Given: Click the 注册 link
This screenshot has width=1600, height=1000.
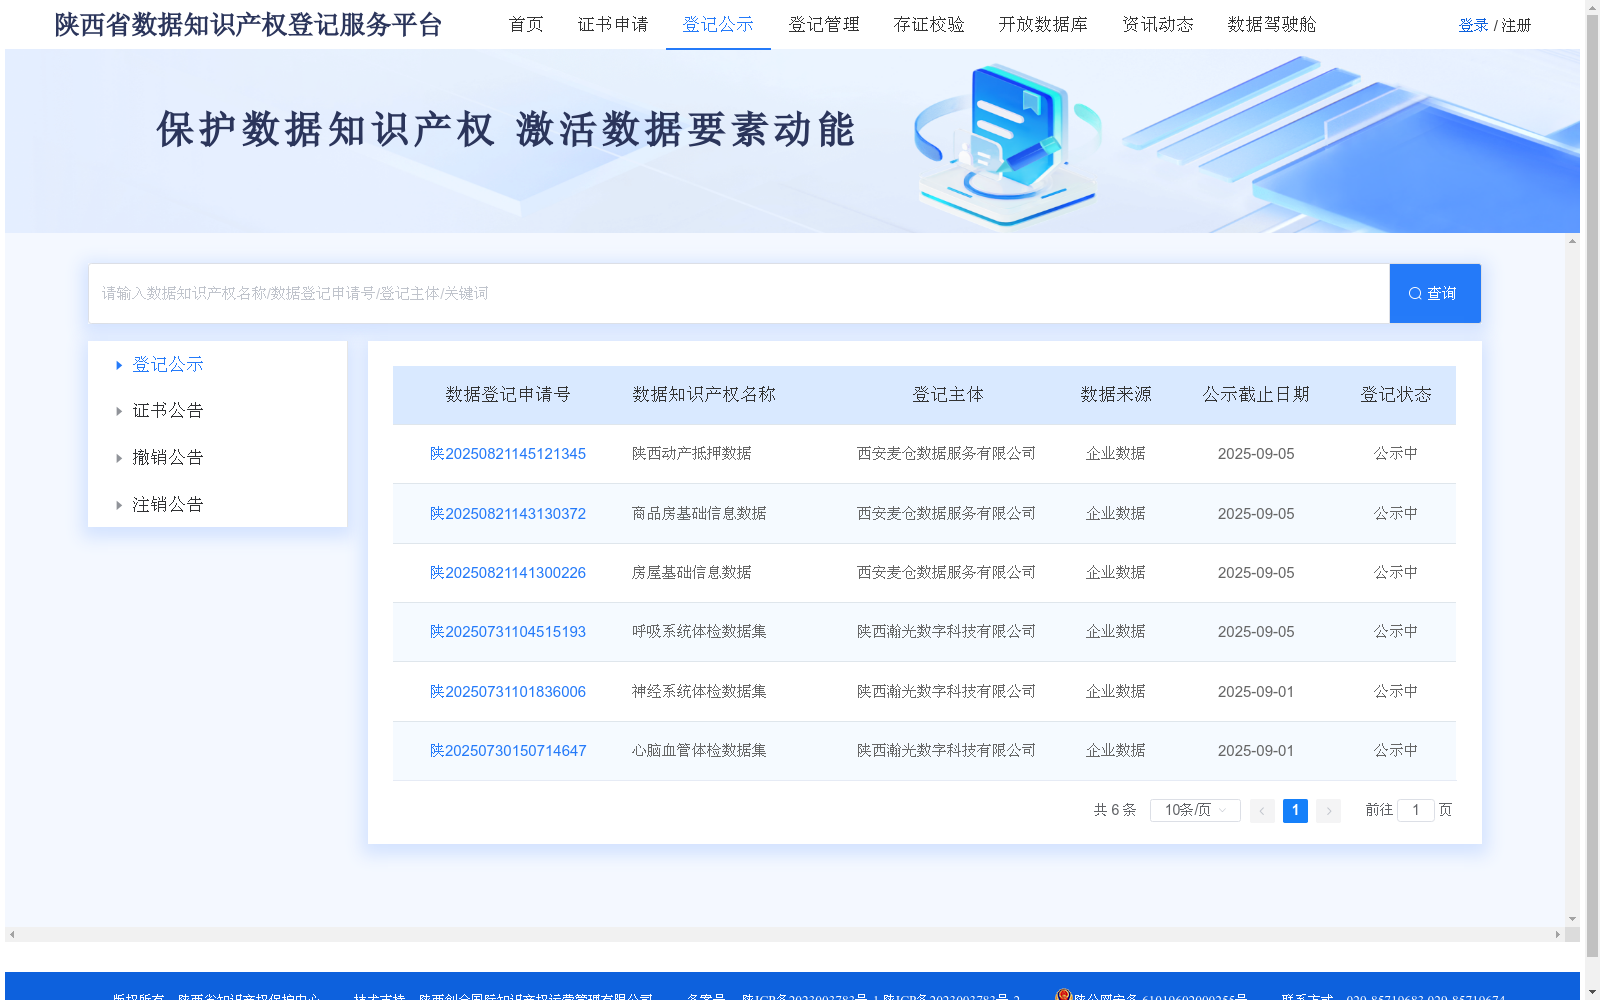Looking at the screenshot, I should [1515, 25].
